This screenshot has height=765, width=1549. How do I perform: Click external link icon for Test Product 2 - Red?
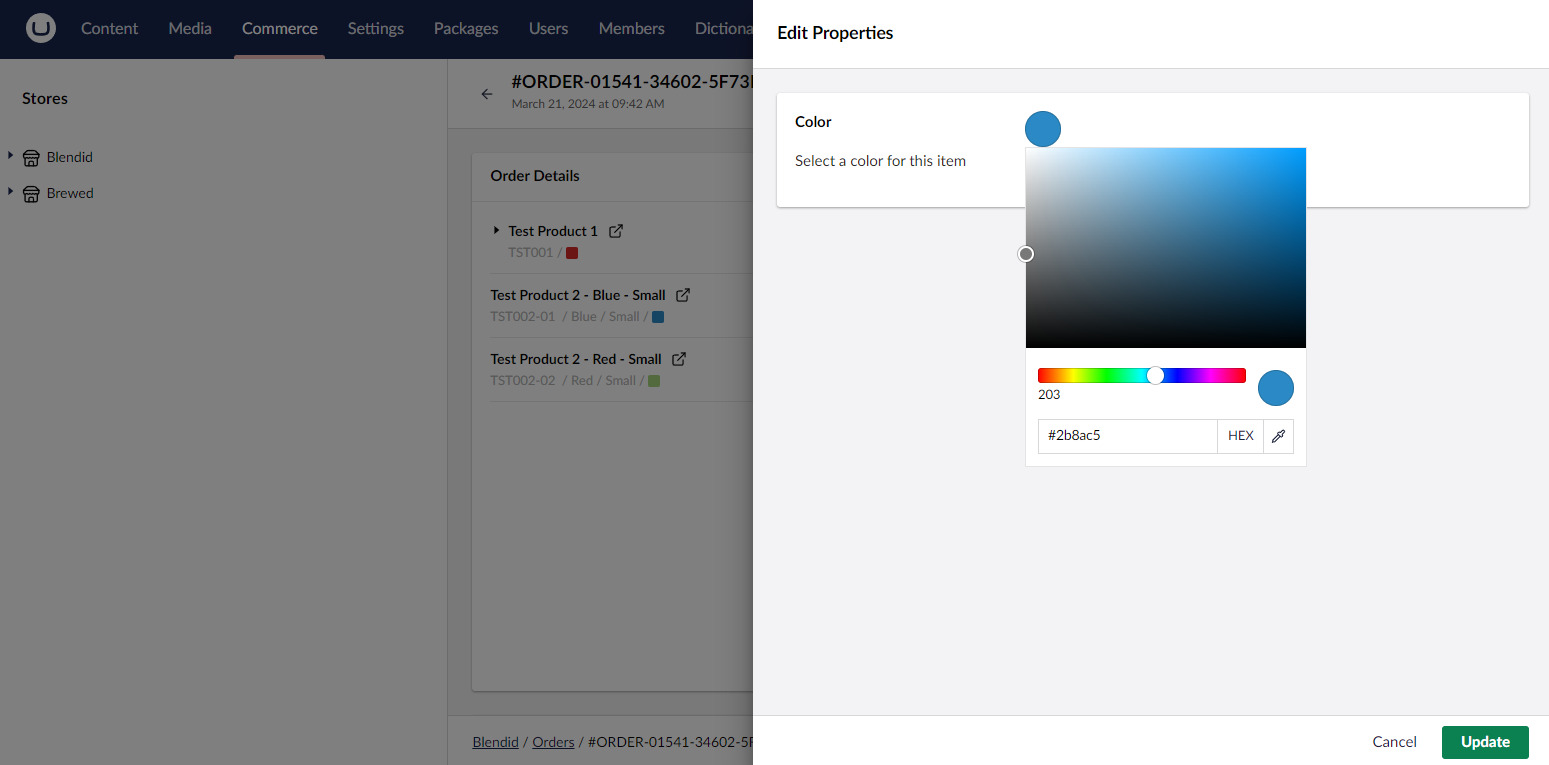[679, 358]
